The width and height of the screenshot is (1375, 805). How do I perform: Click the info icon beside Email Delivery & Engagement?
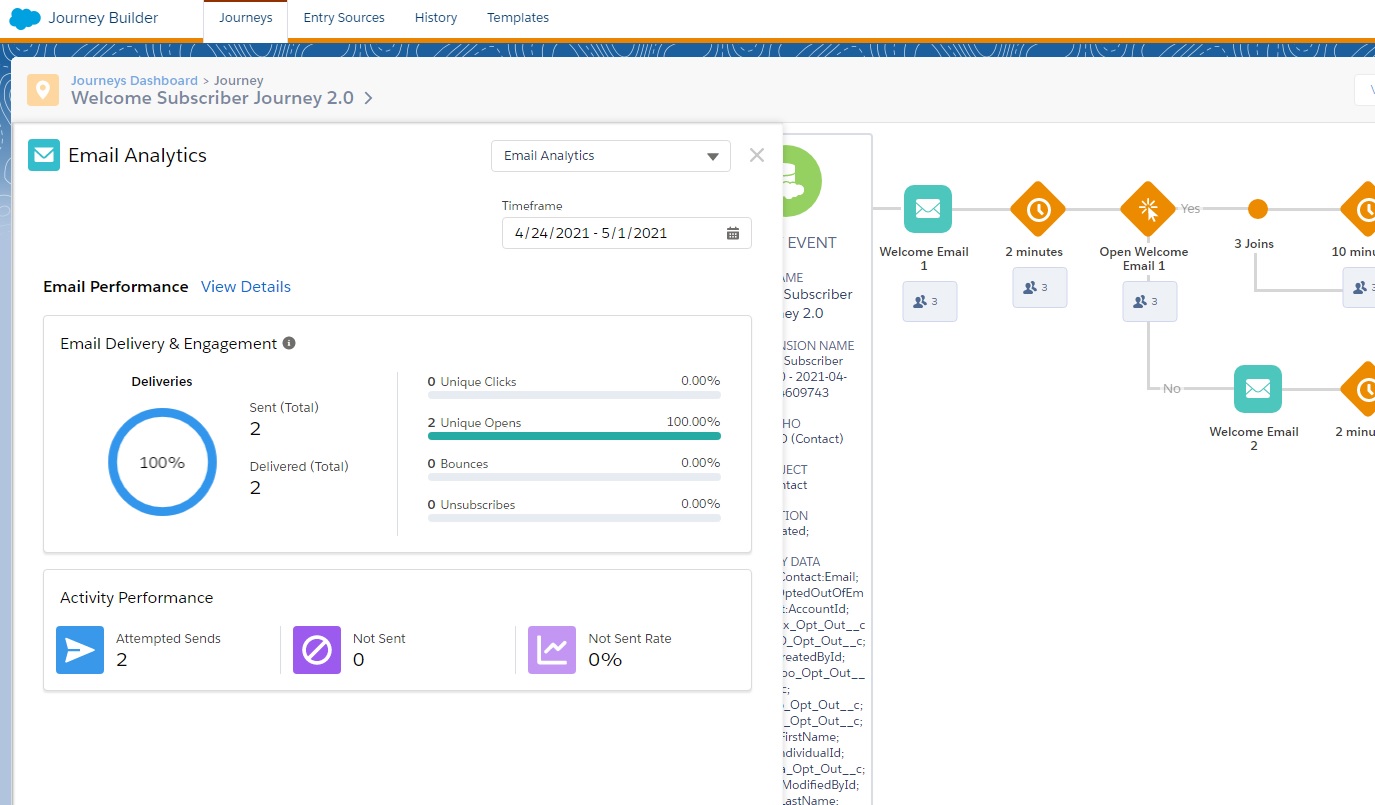click(289, 343)
